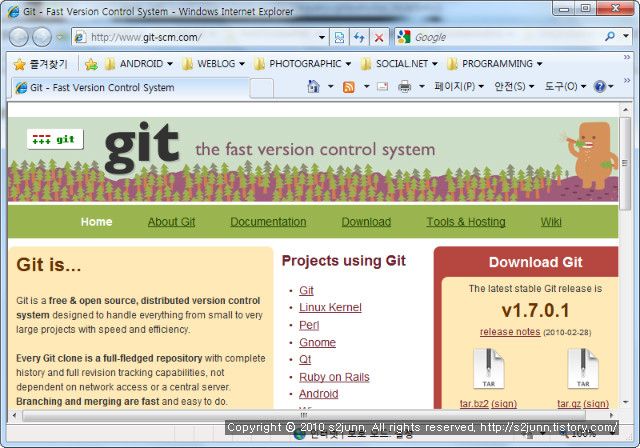This screenshot has height=448, width=640.
Task: Open the Linux Kernel project link
Action: pos(330,307)
